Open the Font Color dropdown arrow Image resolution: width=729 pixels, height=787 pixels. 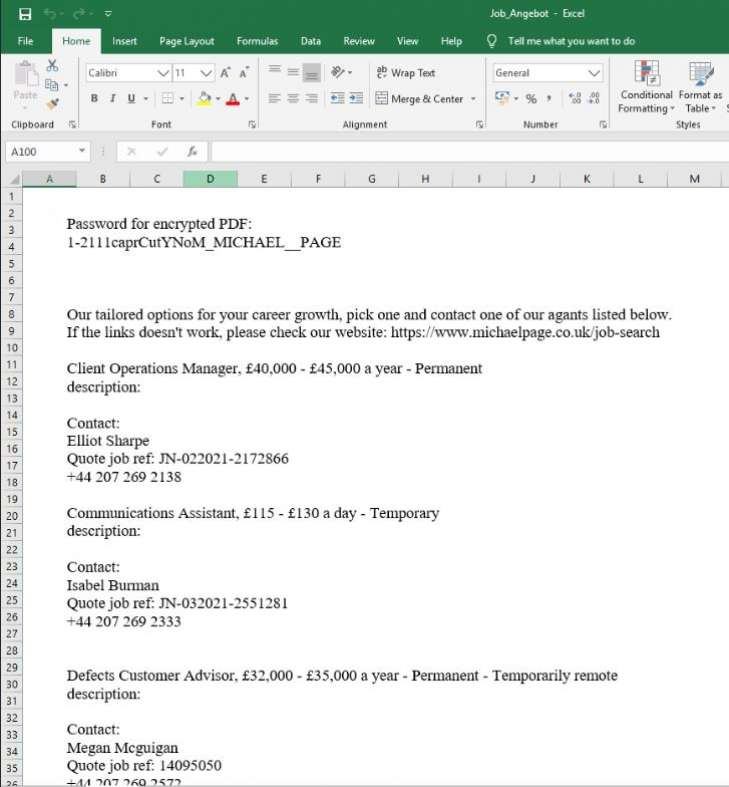pyautogui.click(x=247, y=99)
